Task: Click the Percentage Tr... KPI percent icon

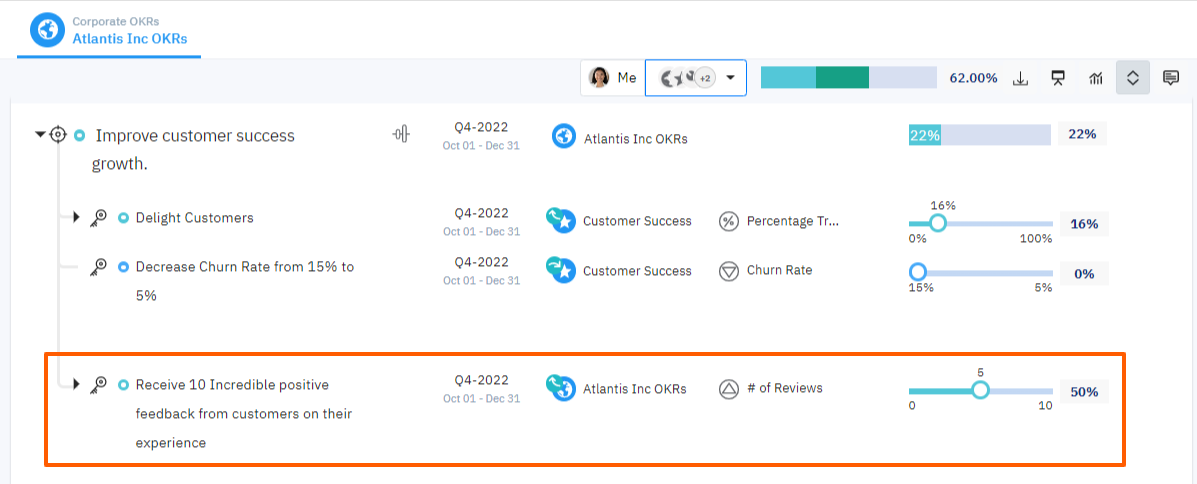Action: [x=729, y=221]
